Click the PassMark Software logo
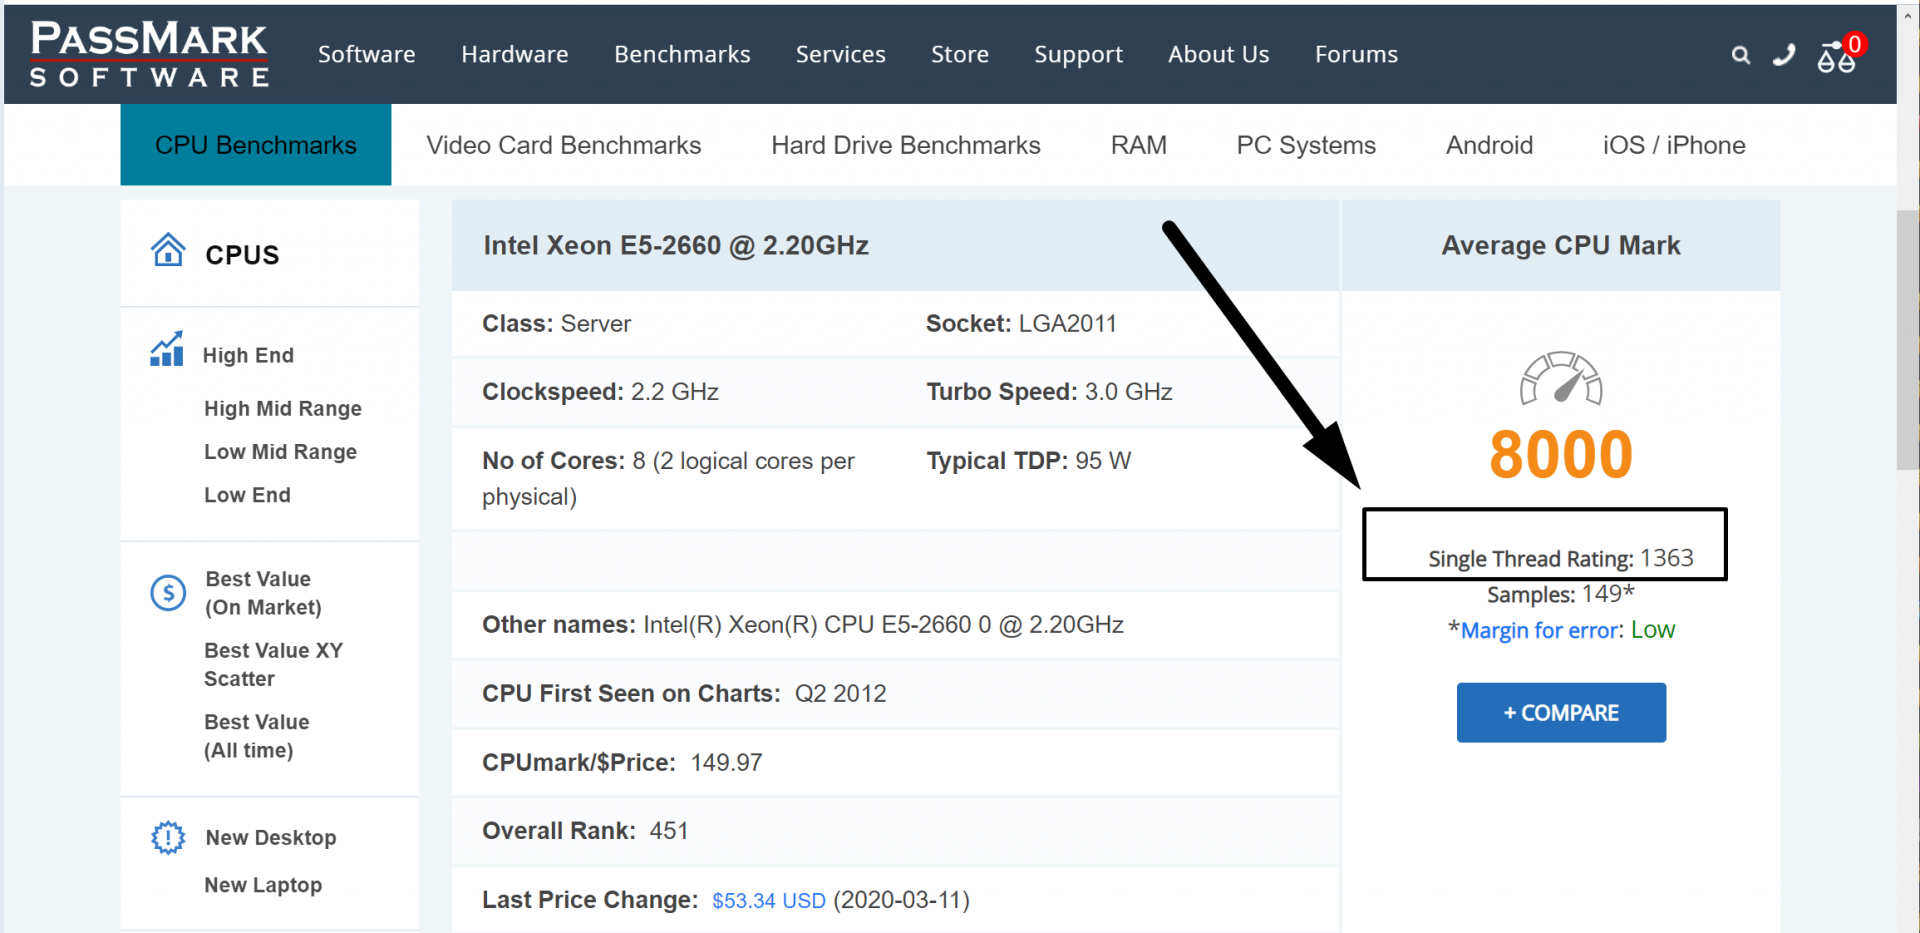 150,54
